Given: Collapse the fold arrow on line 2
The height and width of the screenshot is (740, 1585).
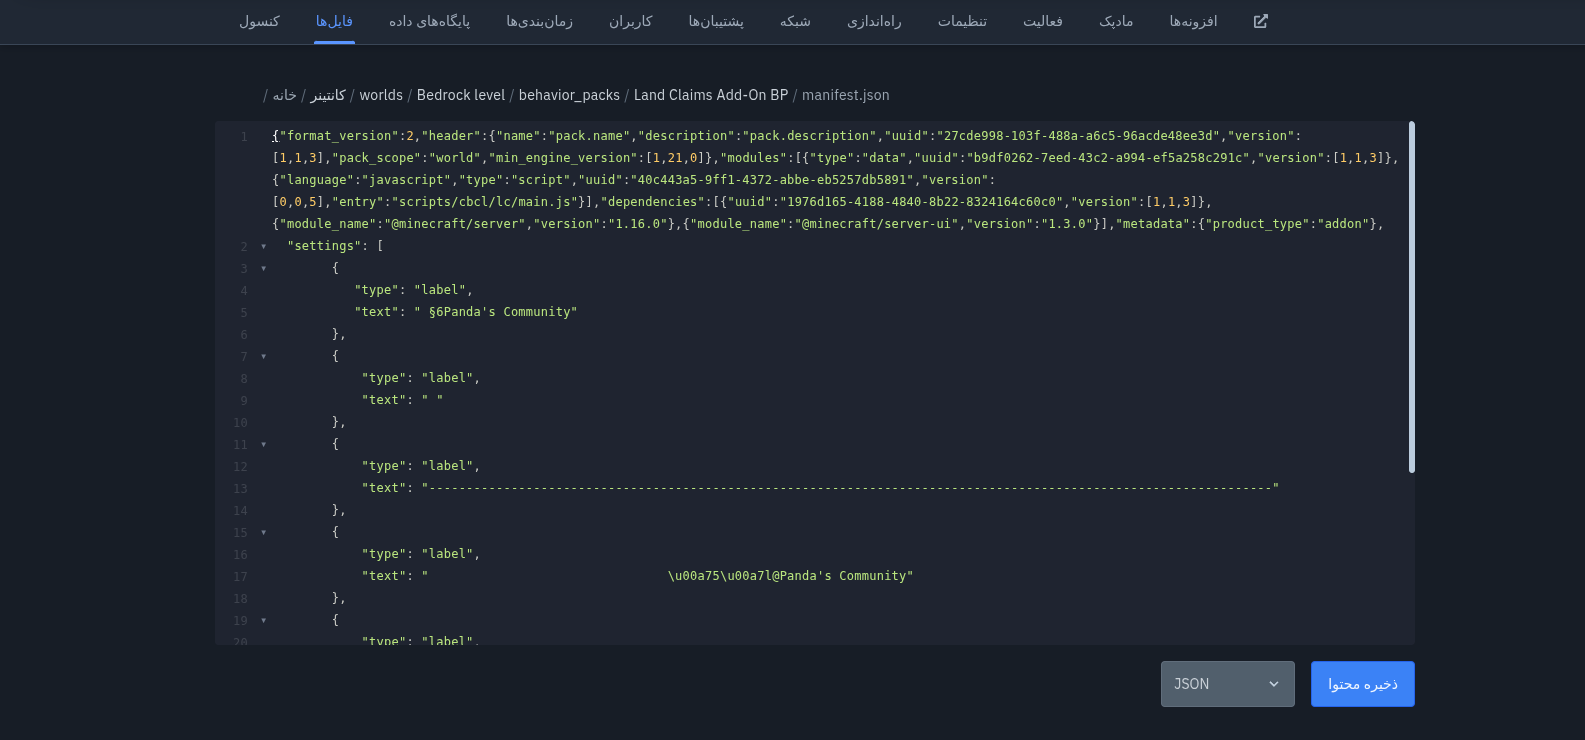Looking at the screenshot, I should 264,246.
